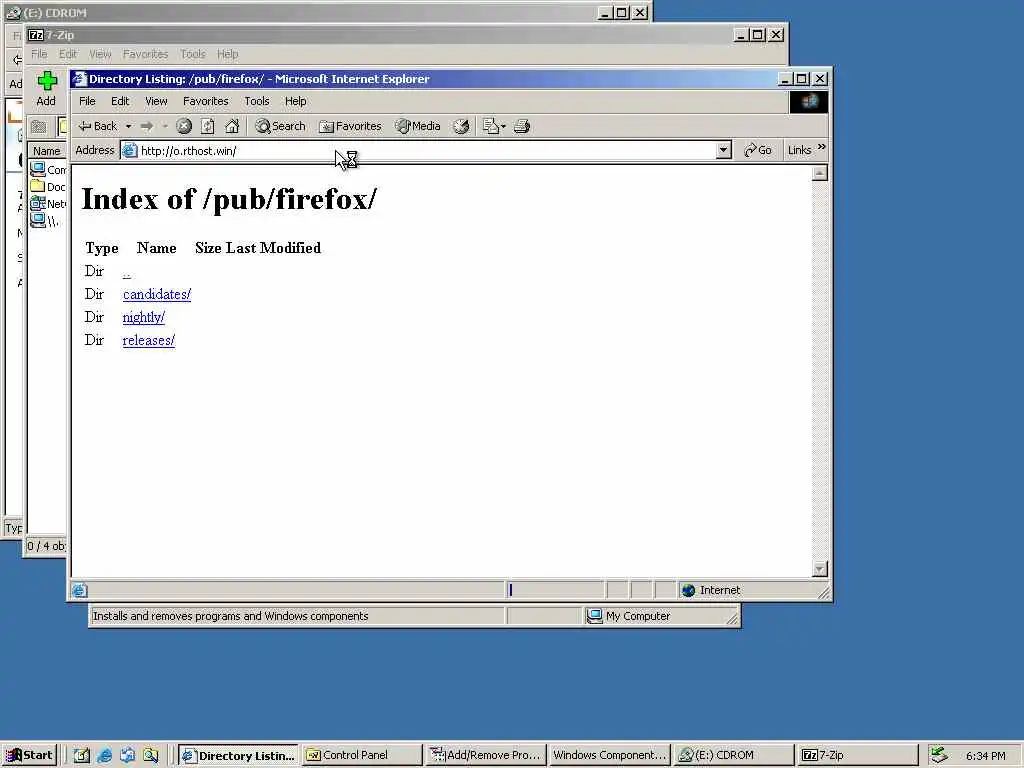This screenshot has height=768, width=1024.
Task: Click the scrollbar down arrow in IE
Action: (x=820, y=569)
